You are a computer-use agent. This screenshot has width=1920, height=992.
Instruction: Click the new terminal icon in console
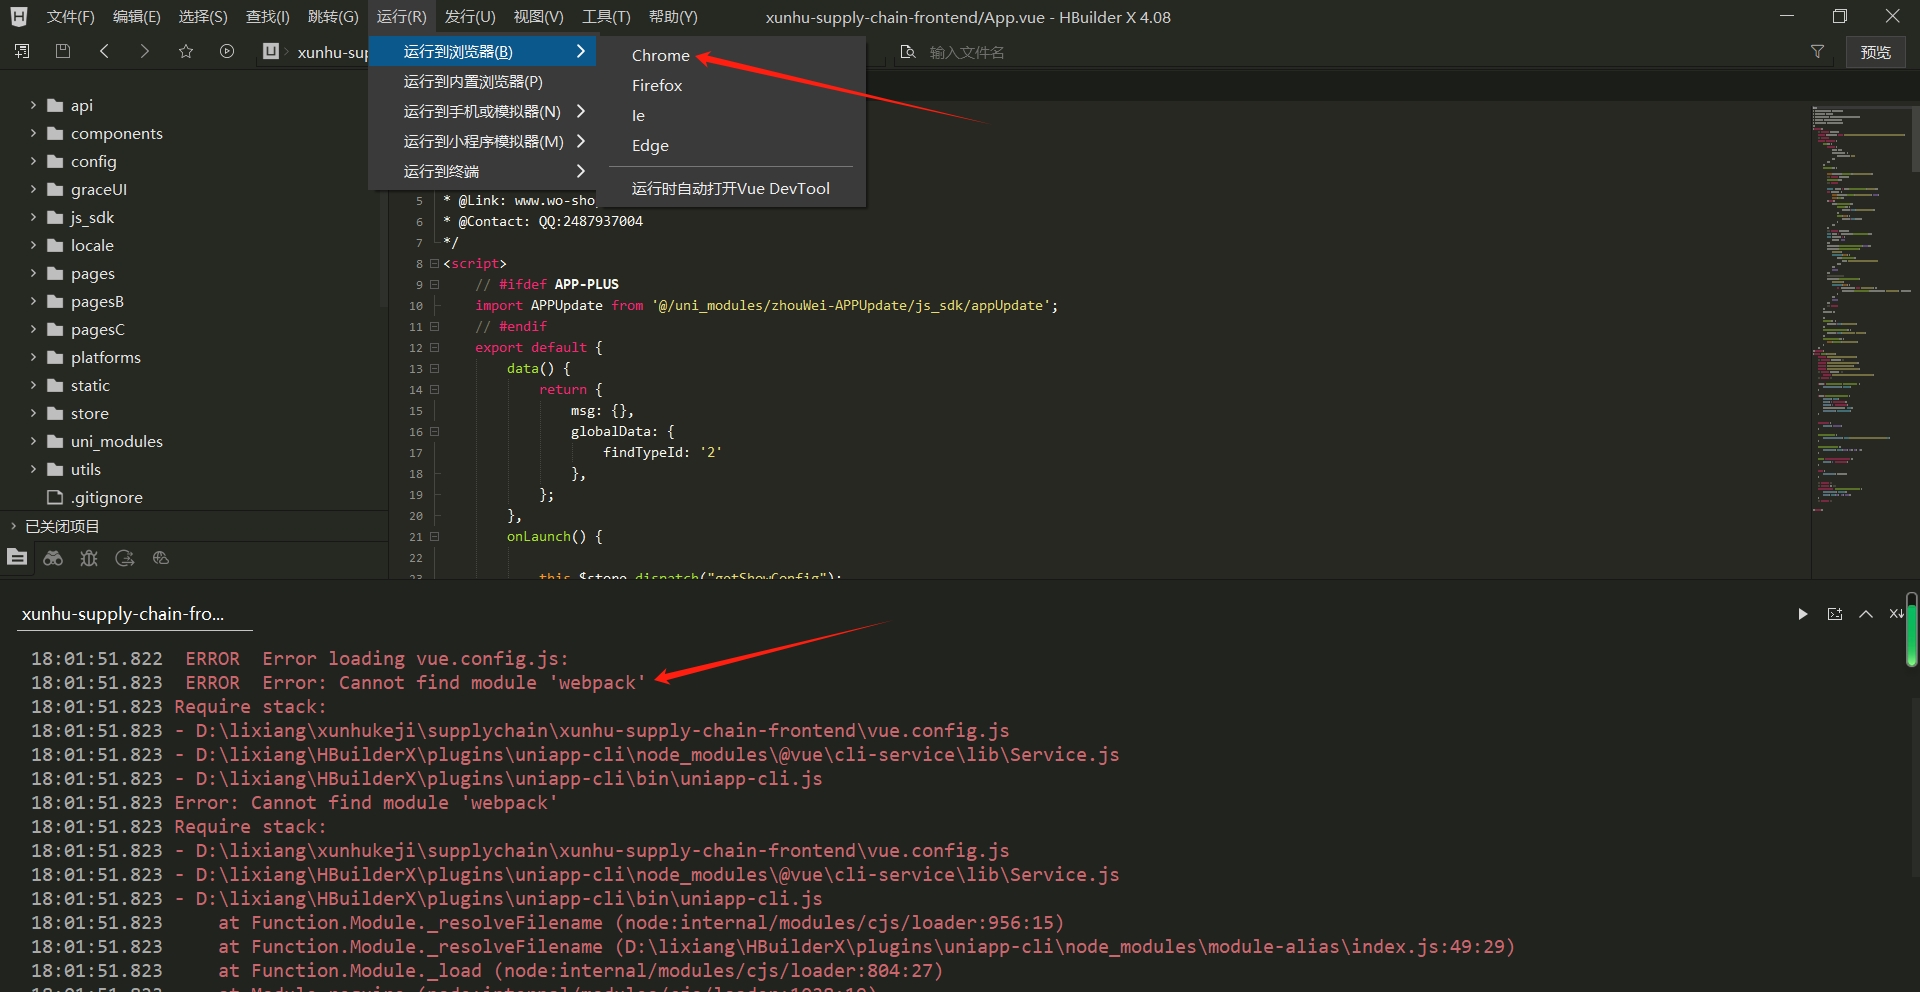click(1835, 614)
